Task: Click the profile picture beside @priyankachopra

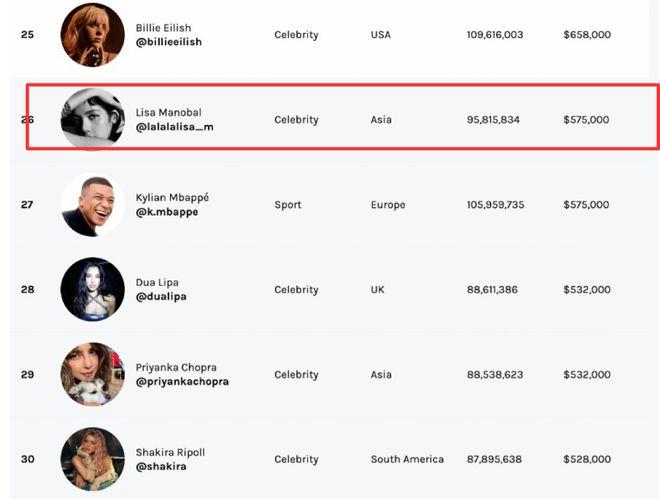Action: pyautogui.click(x=92, y=374)
